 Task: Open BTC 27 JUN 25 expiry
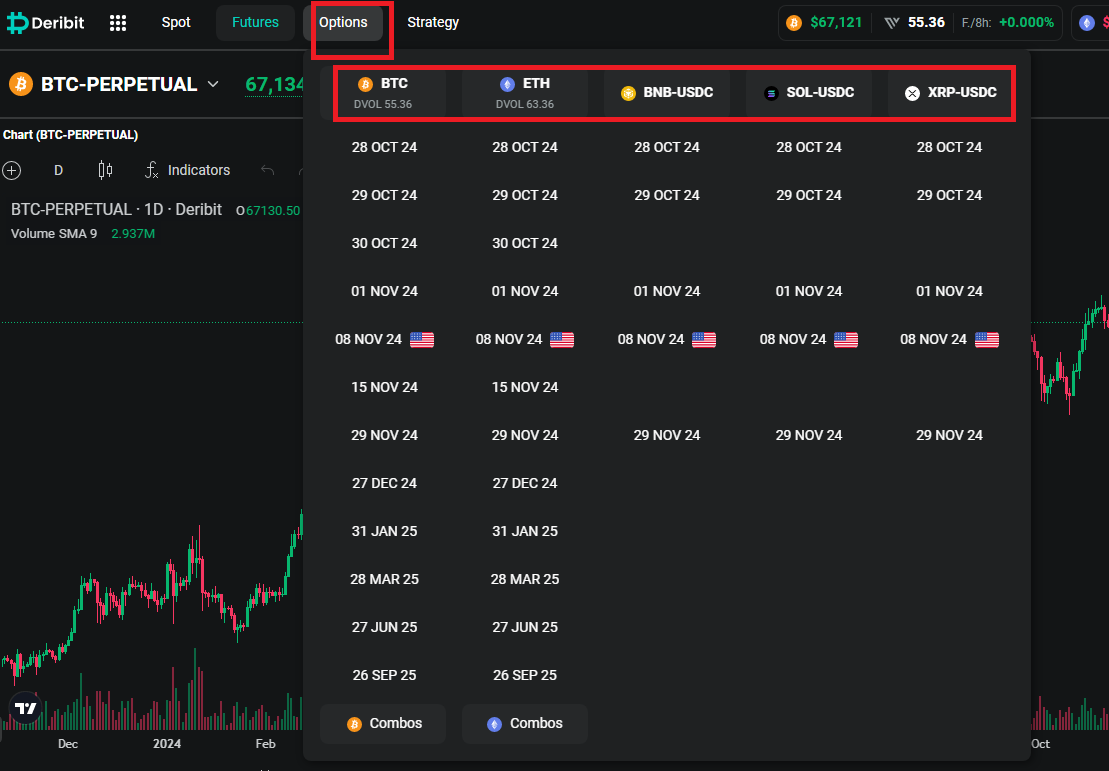pos(384,627)
